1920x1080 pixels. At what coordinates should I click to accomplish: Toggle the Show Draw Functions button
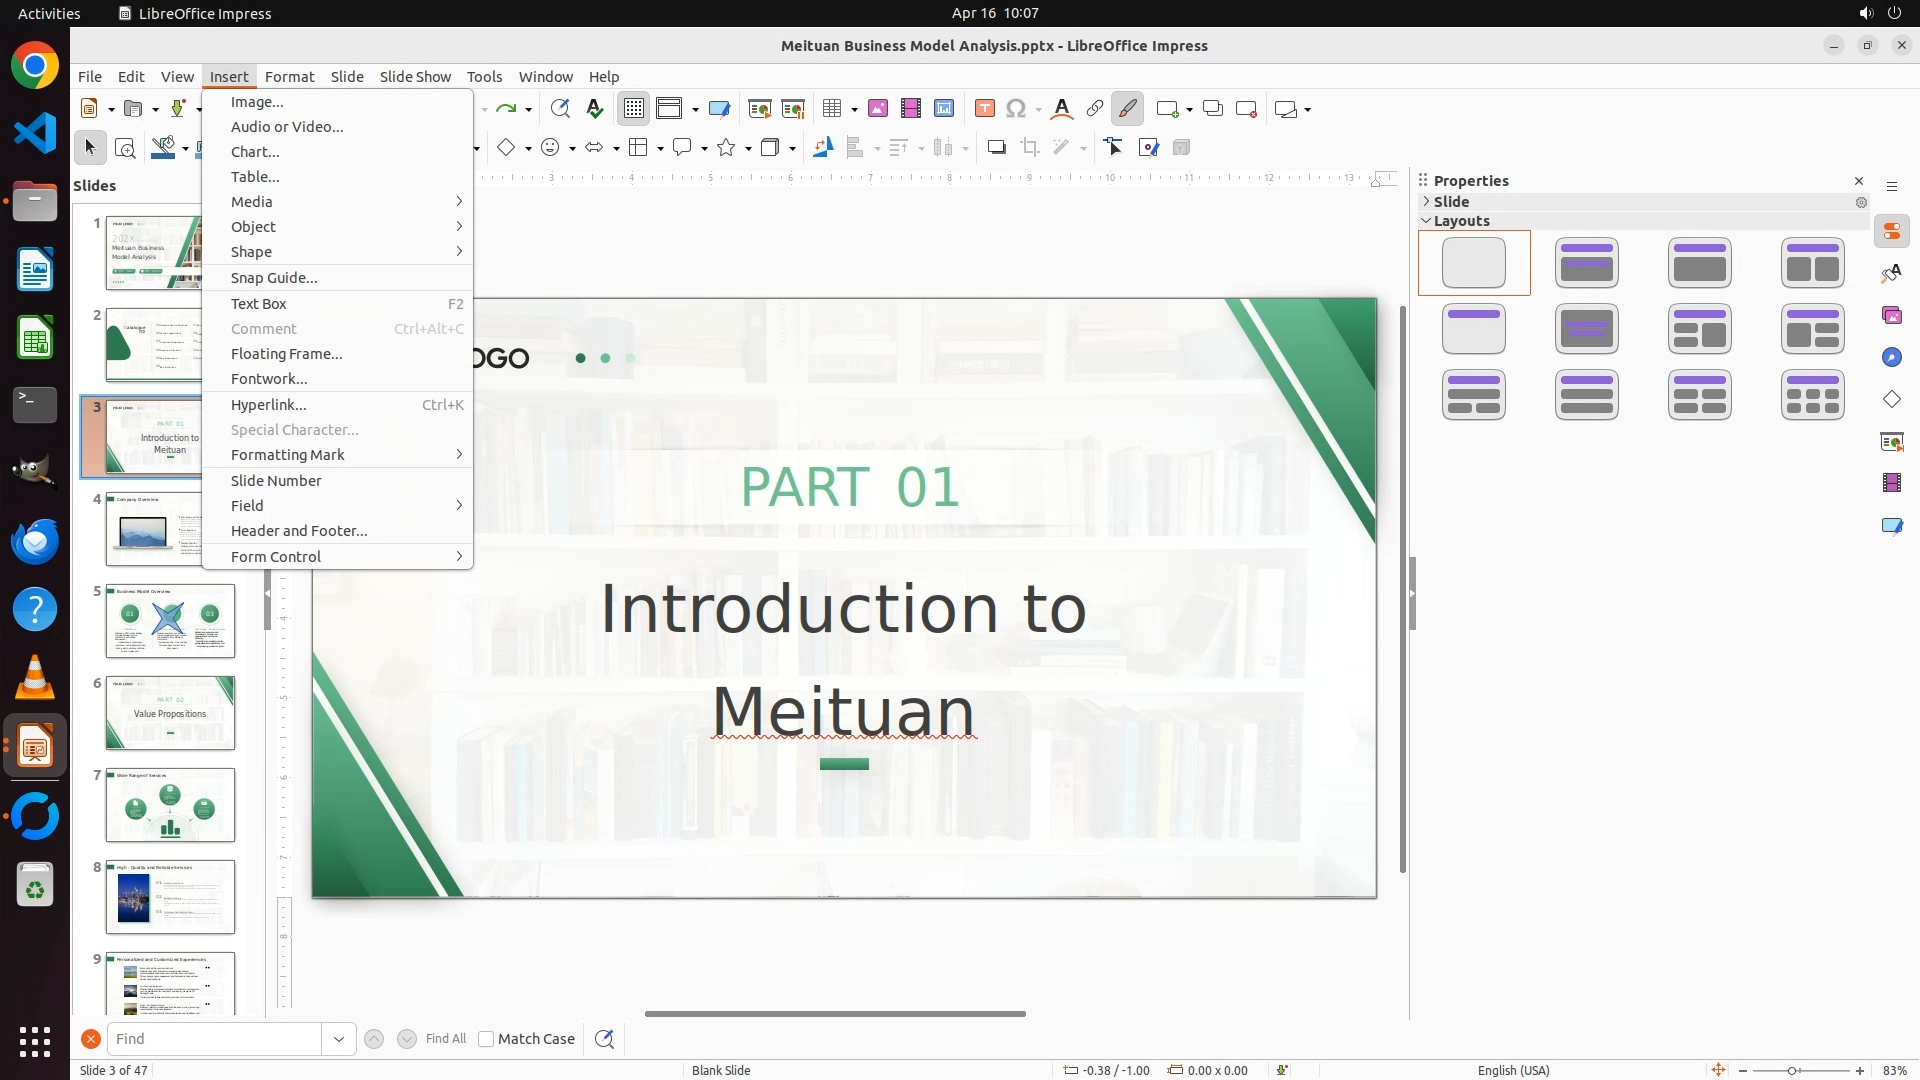pos(1128,109)
